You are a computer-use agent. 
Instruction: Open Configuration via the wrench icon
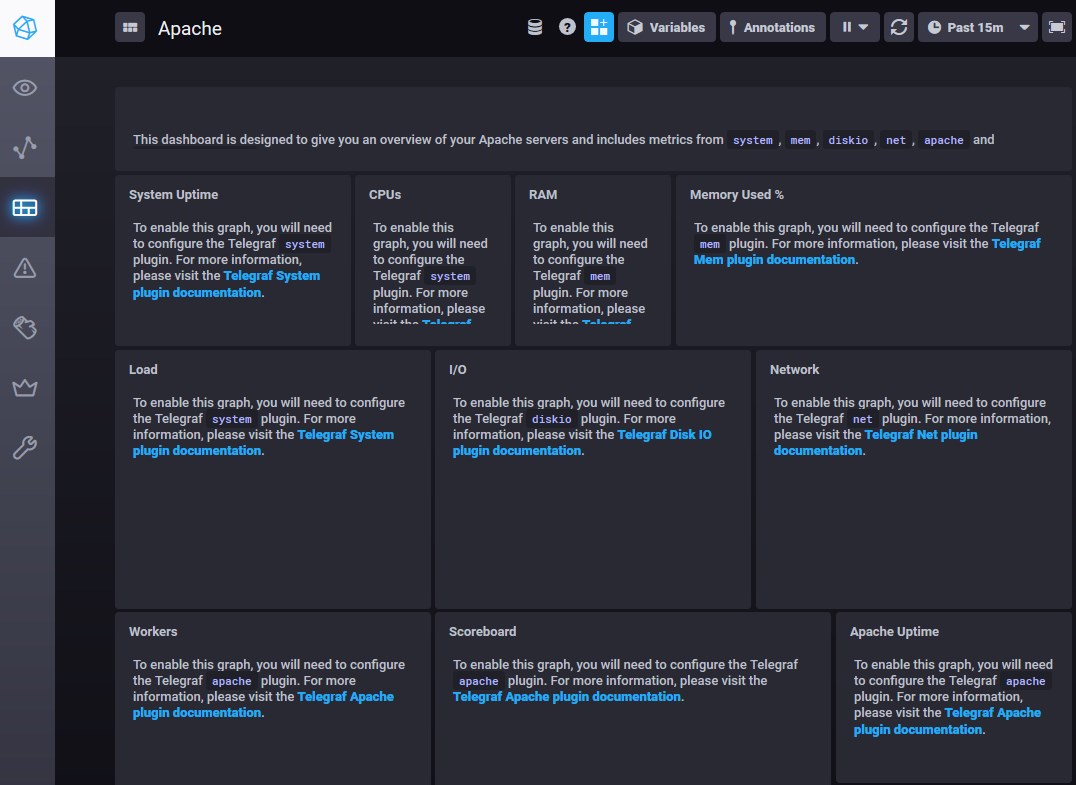tap(25, 447)
